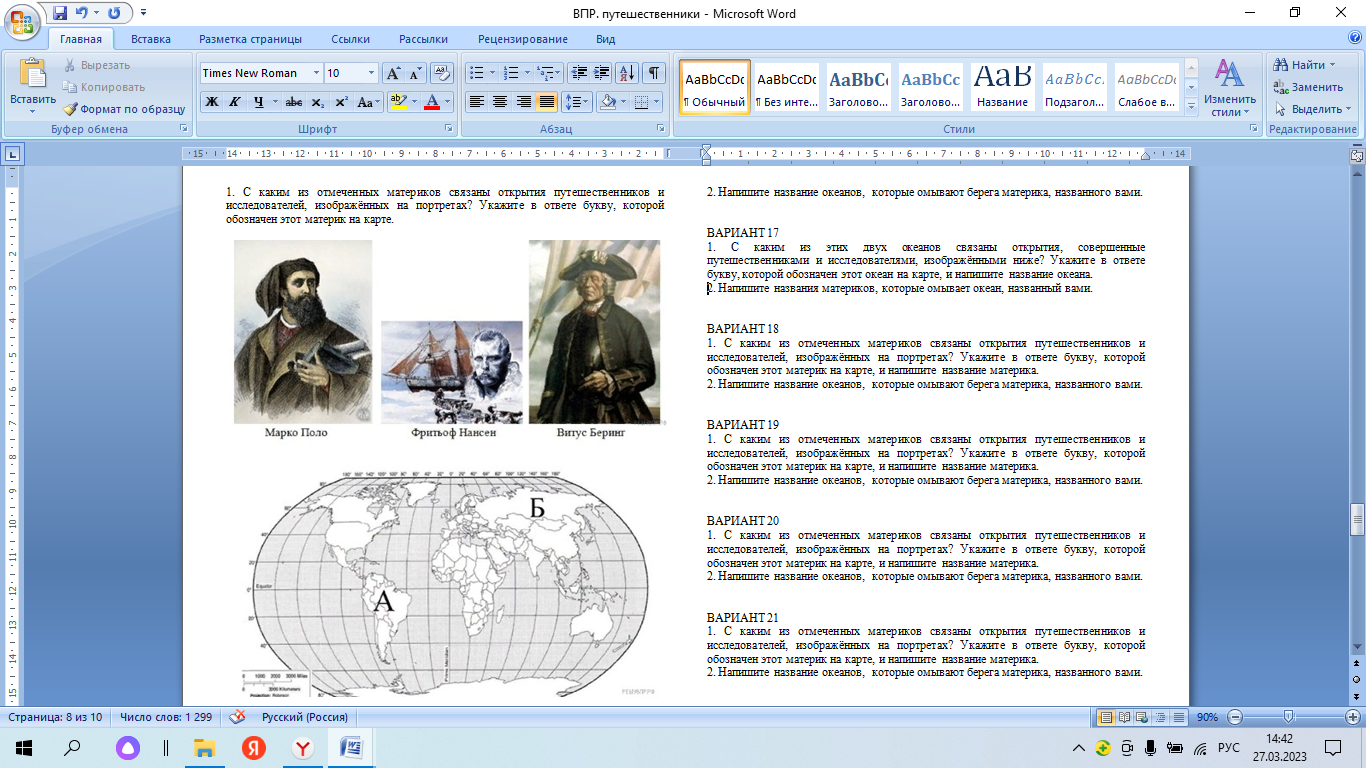The image size is (1366, 768).
Task: Open the font name dropdown
Action: (x=316, y=73)
